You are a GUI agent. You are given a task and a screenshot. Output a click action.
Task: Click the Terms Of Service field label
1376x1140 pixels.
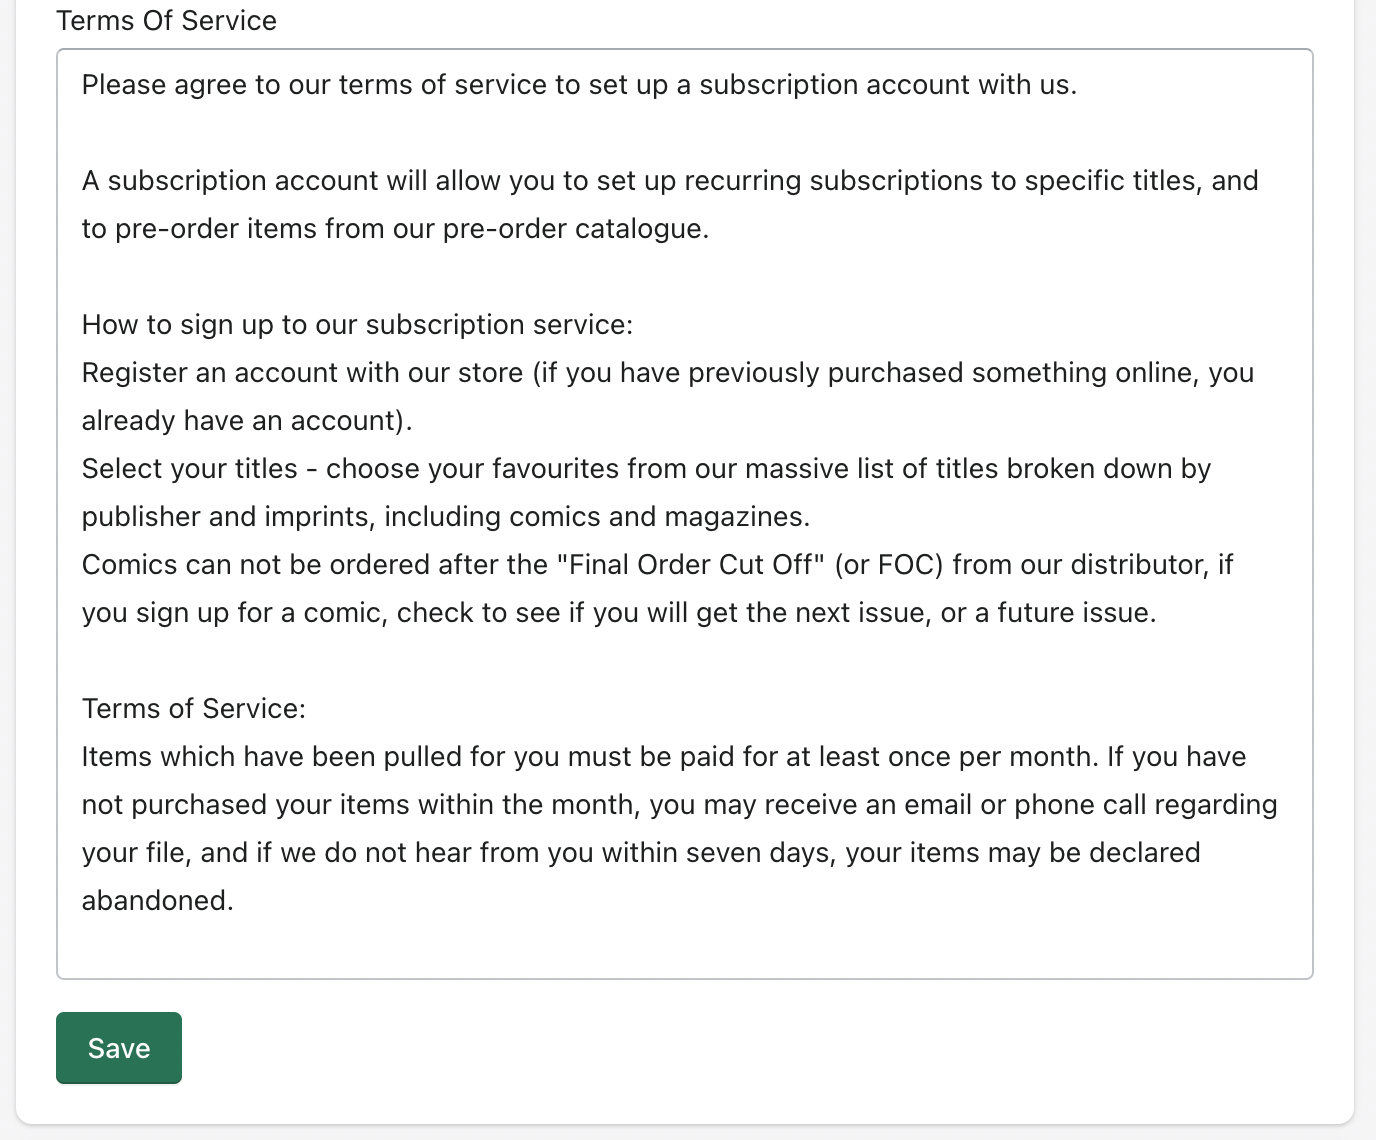(x=167, y=21)
